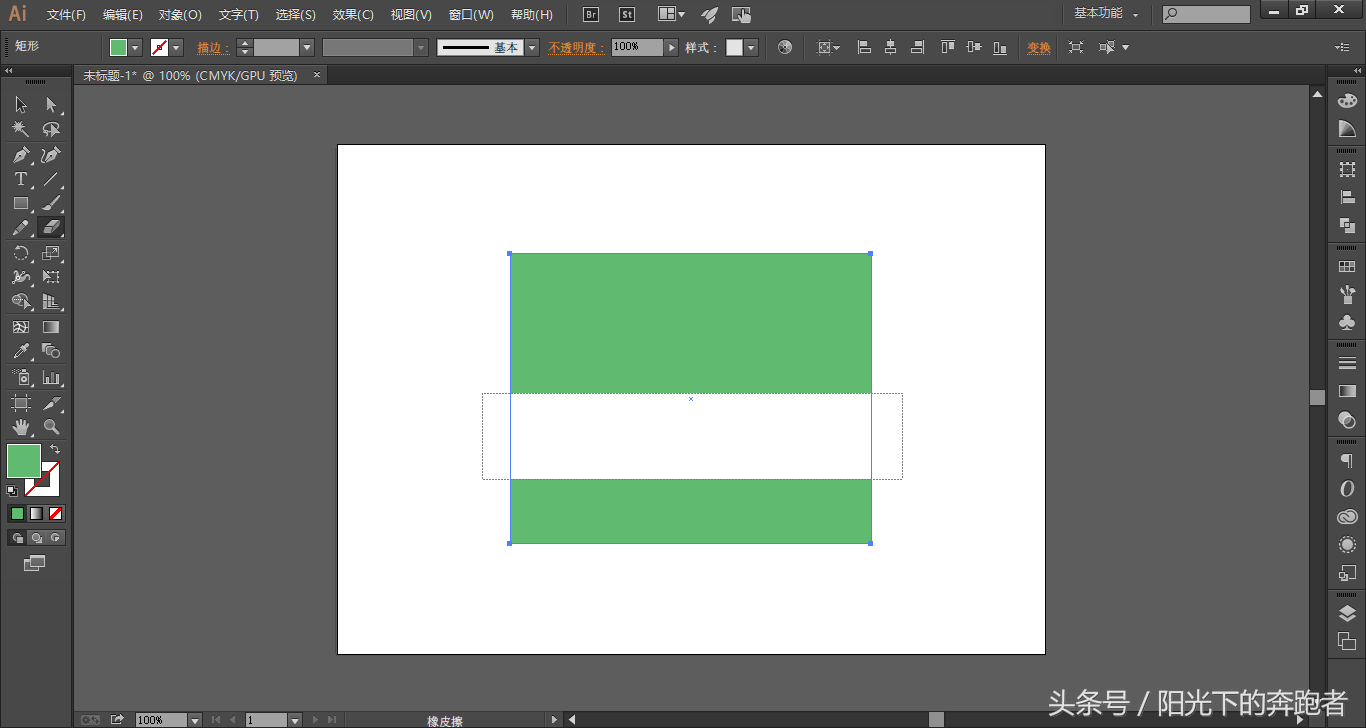The width and height of the screenshot is (1366, 728).
Task: Open the 不透明度 transparency link
Action: [577, 48]
